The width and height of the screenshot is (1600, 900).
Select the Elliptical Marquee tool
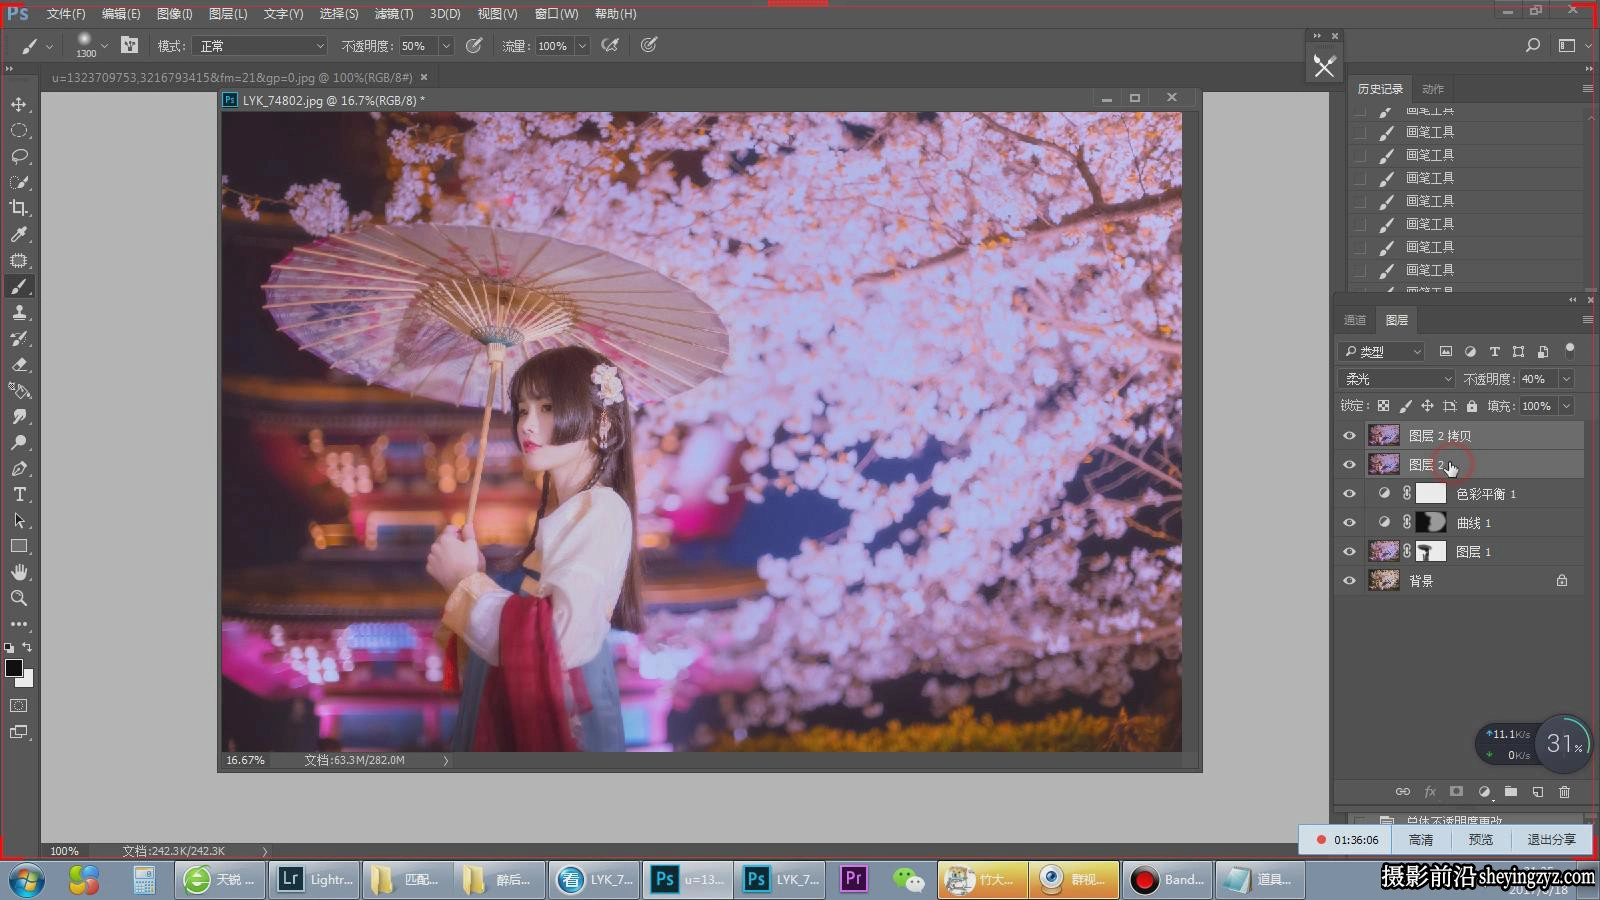tap(19, 130)
